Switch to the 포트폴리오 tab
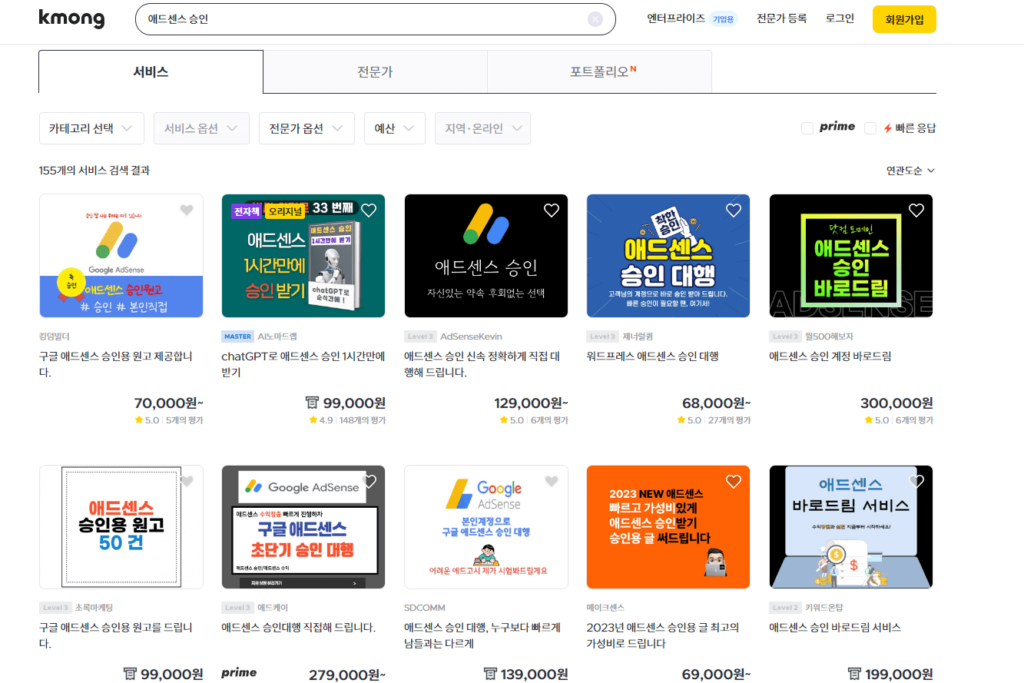The height and width of the screenshot is (683, 1024). coord(600,72)
